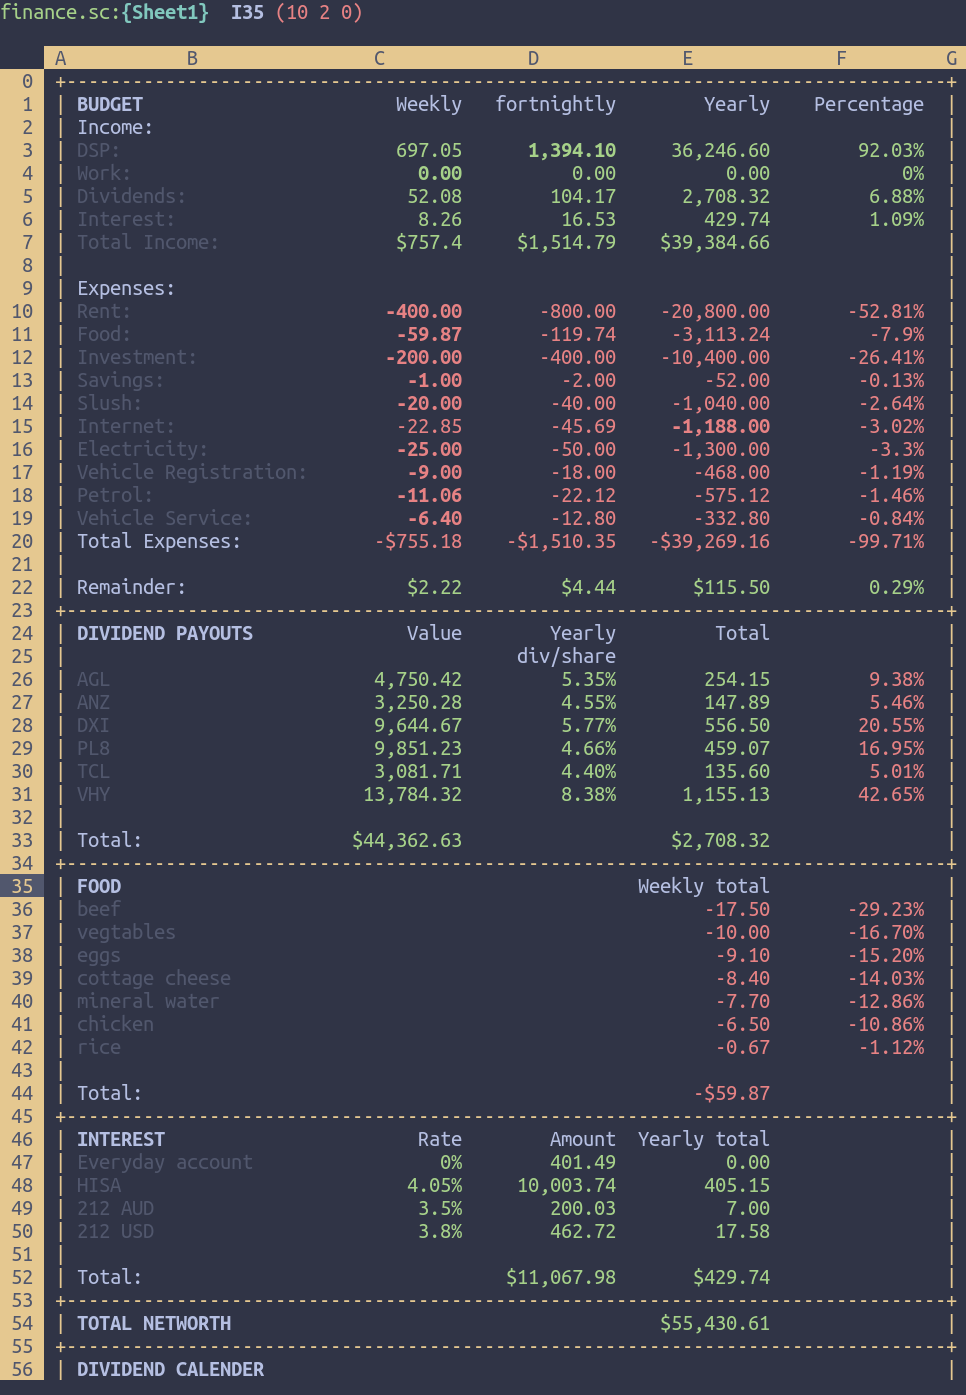Click the DIVIDEND CALENDER heading
Viewport: 966px width, 1395px height.
click(171, 1369)
